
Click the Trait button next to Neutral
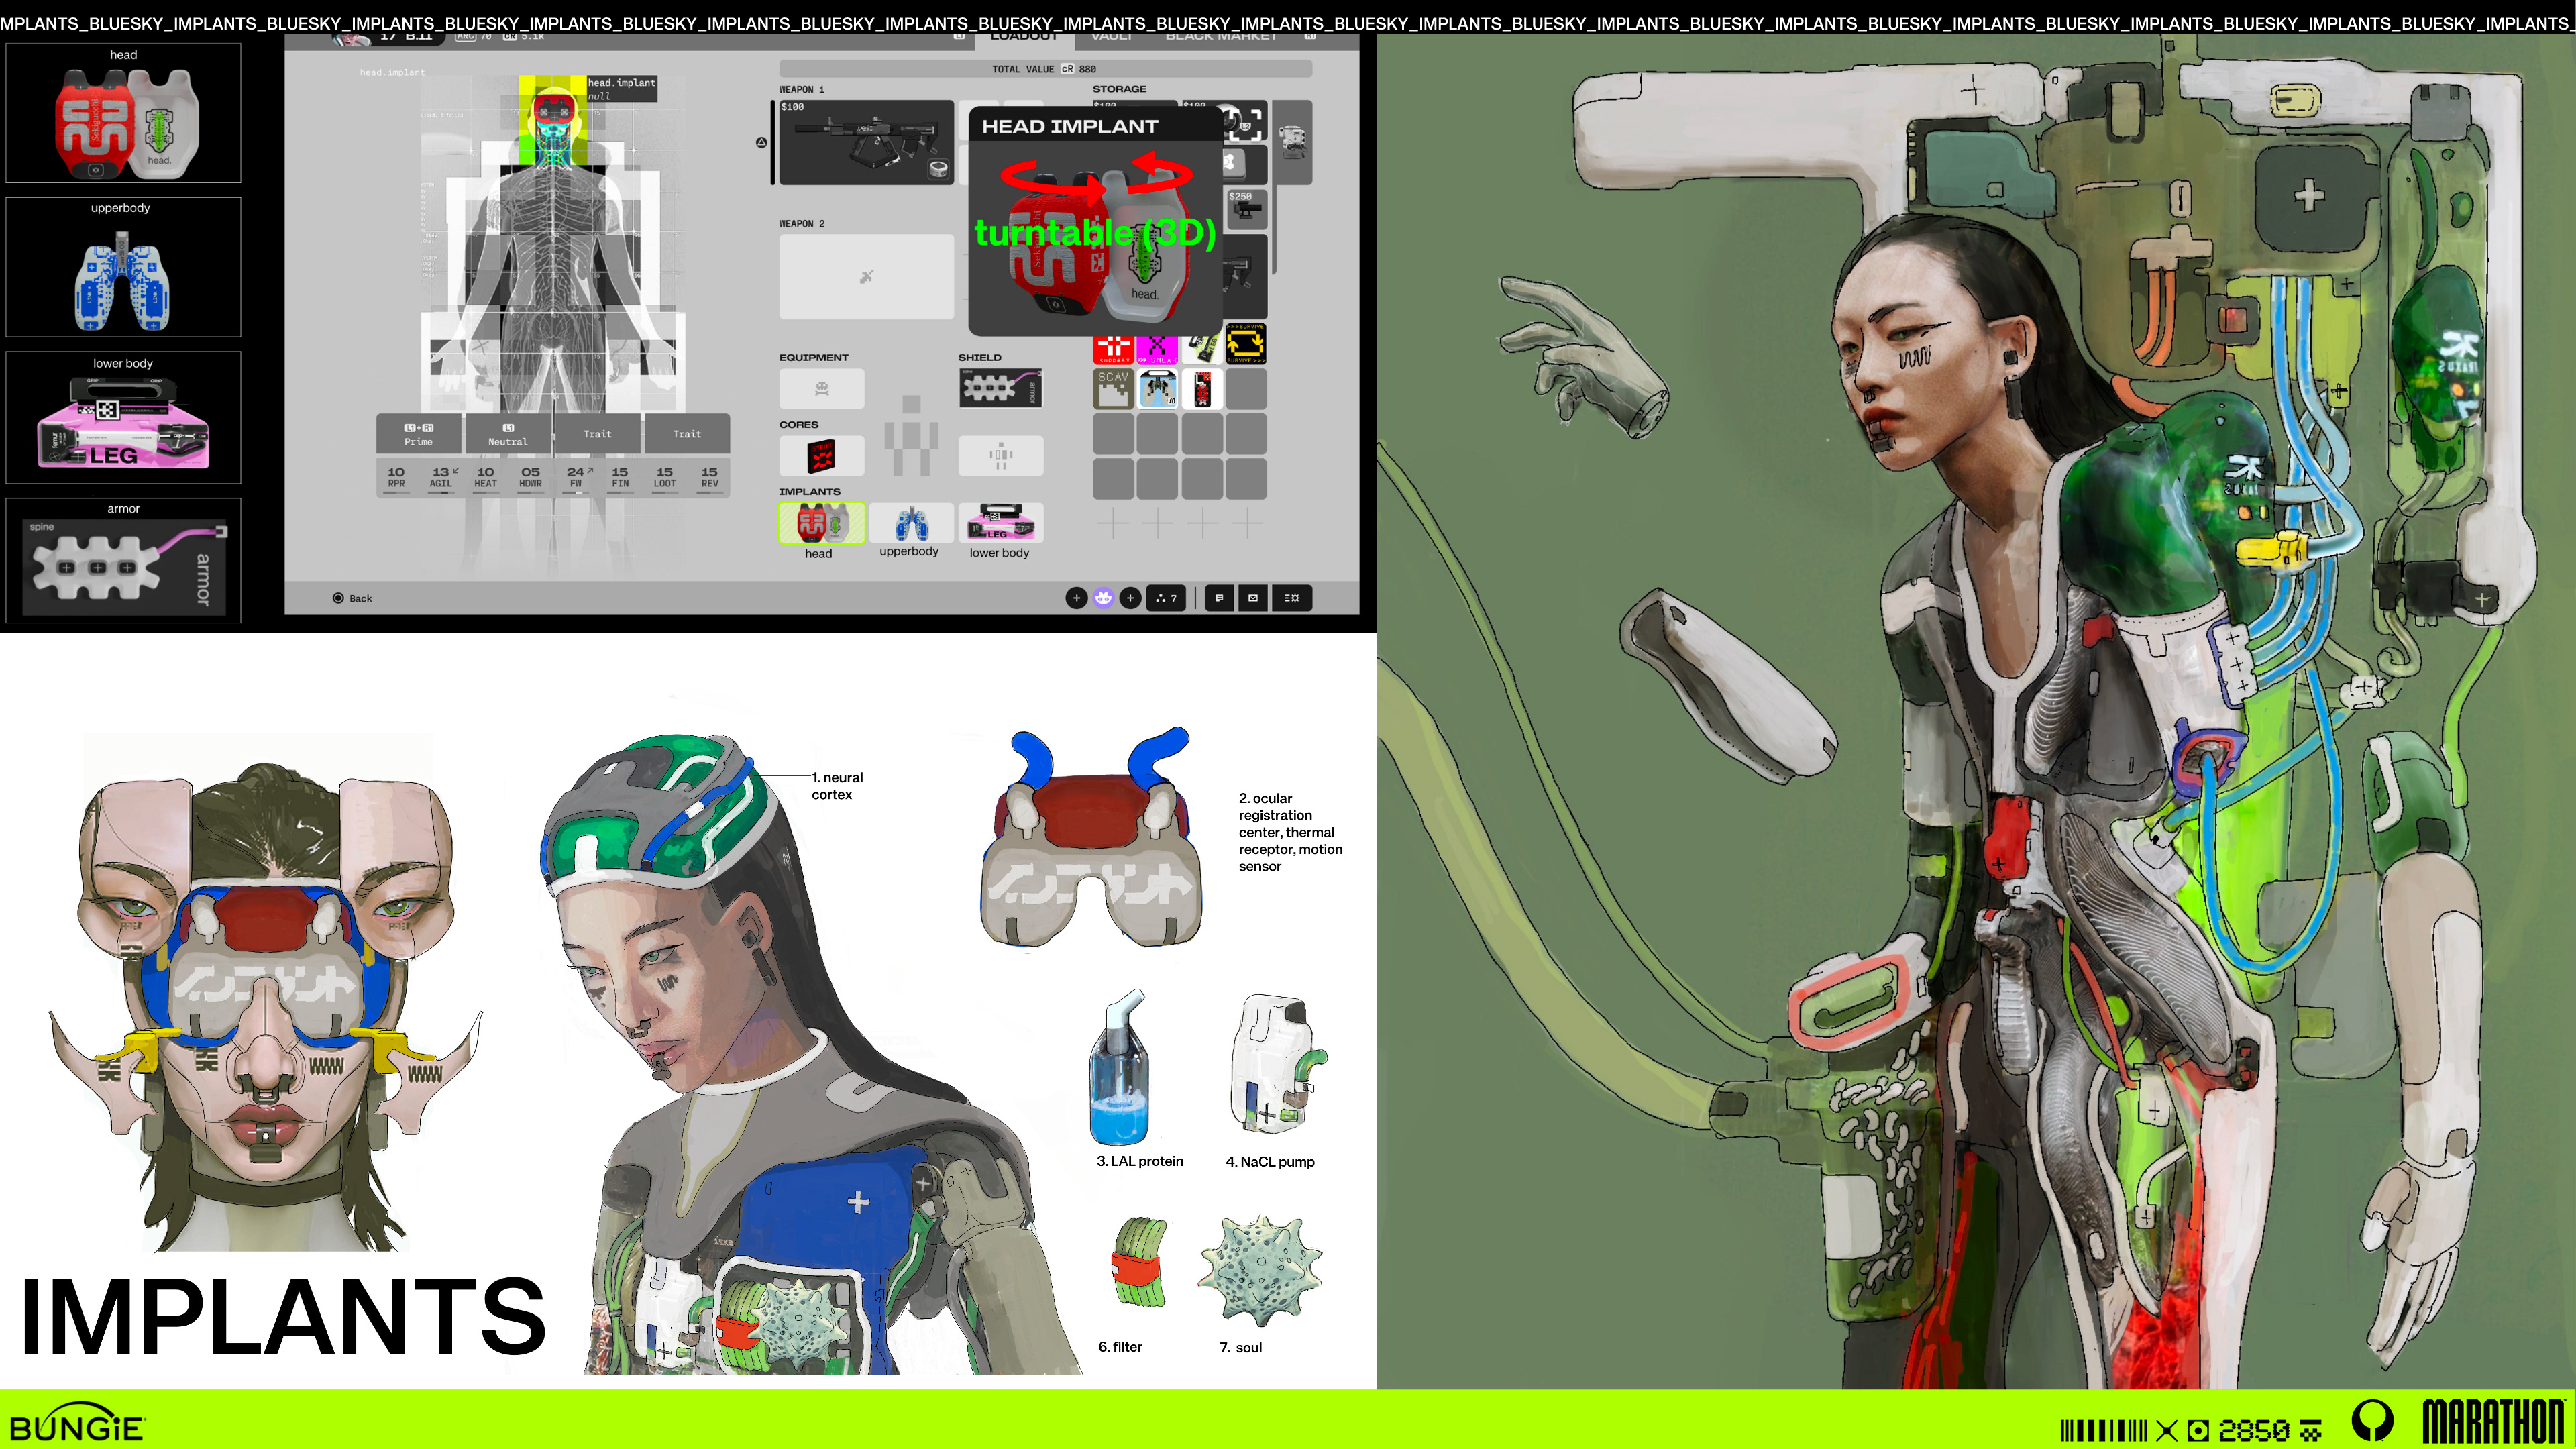click(x=597, y=434)
